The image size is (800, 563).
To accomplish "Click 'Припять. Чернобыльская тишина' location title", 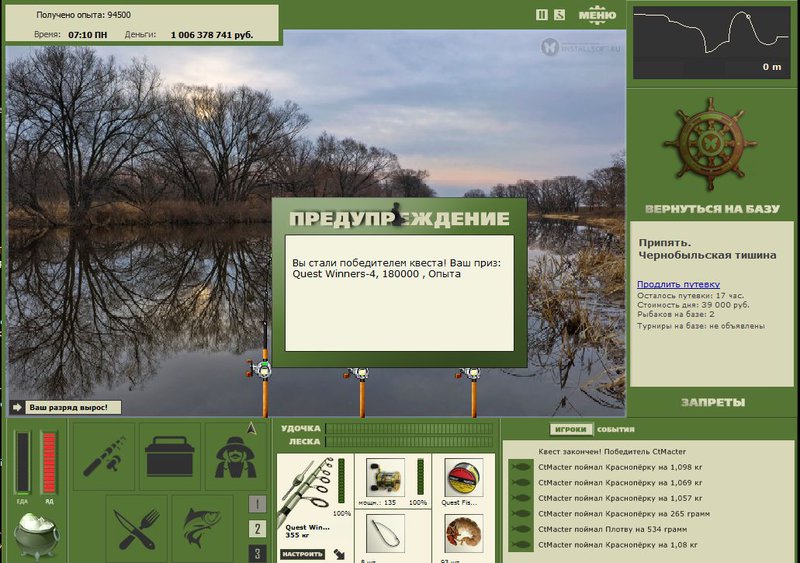I will click(x=707, y=249).
